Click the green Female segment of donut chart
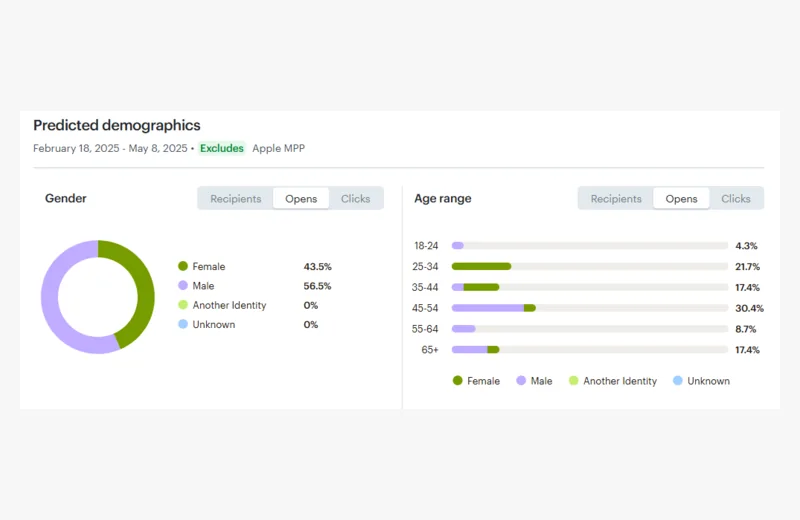 [x=145, y=291]
